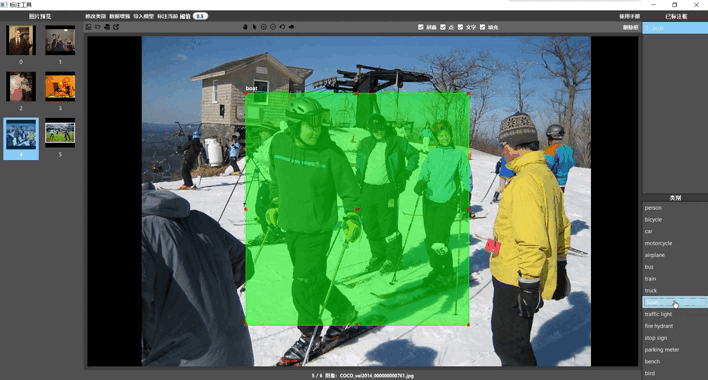Choose 'truck' in the class list
This screenshot has width=708, height=380.
(675, 291)
